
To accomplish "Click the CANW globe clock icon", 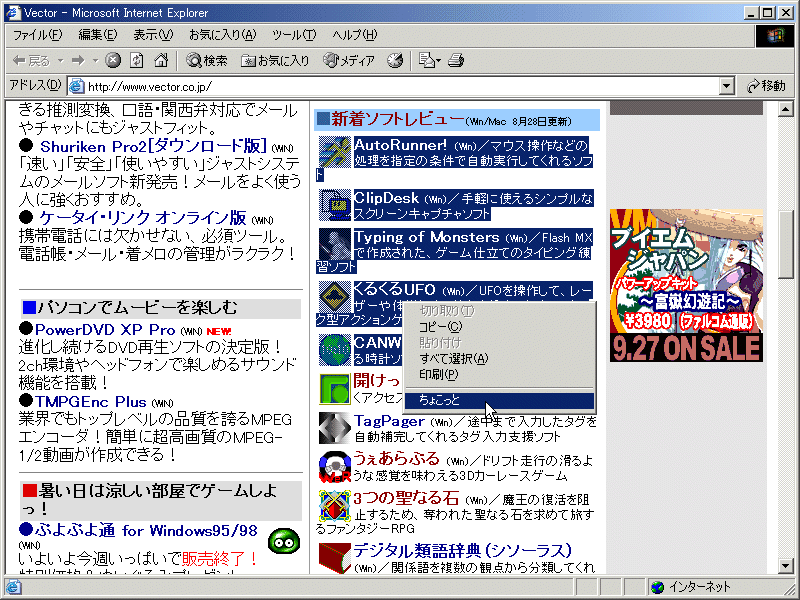I will tap(335, 349).
